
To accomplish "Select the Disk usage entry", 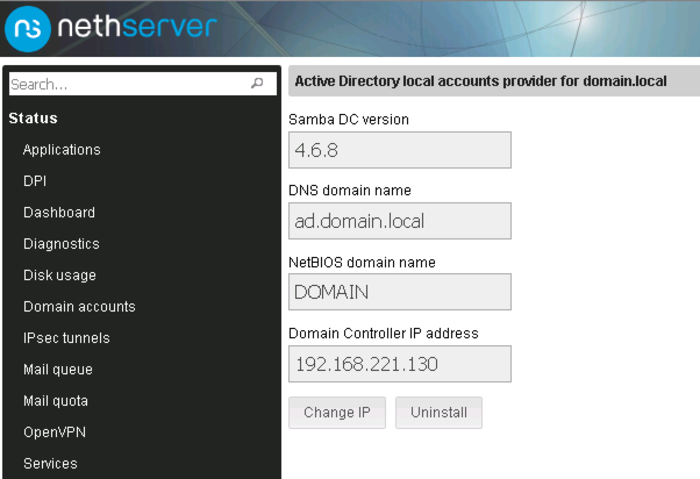I will coord(59,275).
